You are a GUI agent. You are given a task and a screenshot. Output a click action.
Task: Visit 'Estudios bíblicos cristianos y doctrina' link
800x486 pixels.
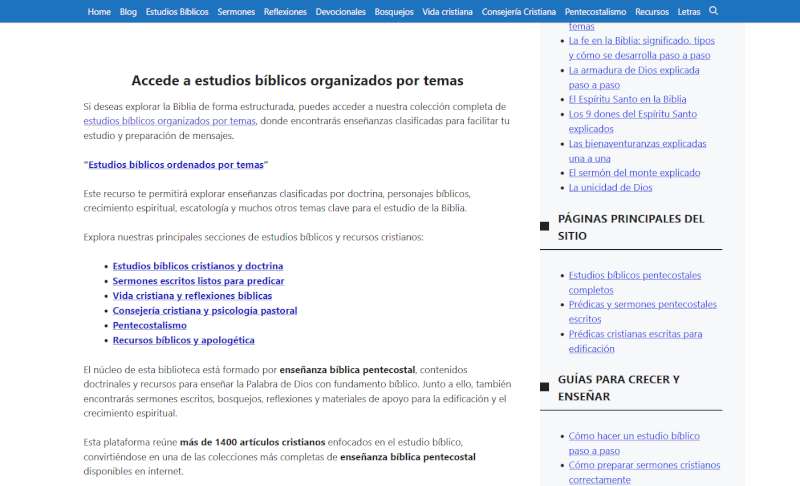pyautogui.click(x=198, y=266)
